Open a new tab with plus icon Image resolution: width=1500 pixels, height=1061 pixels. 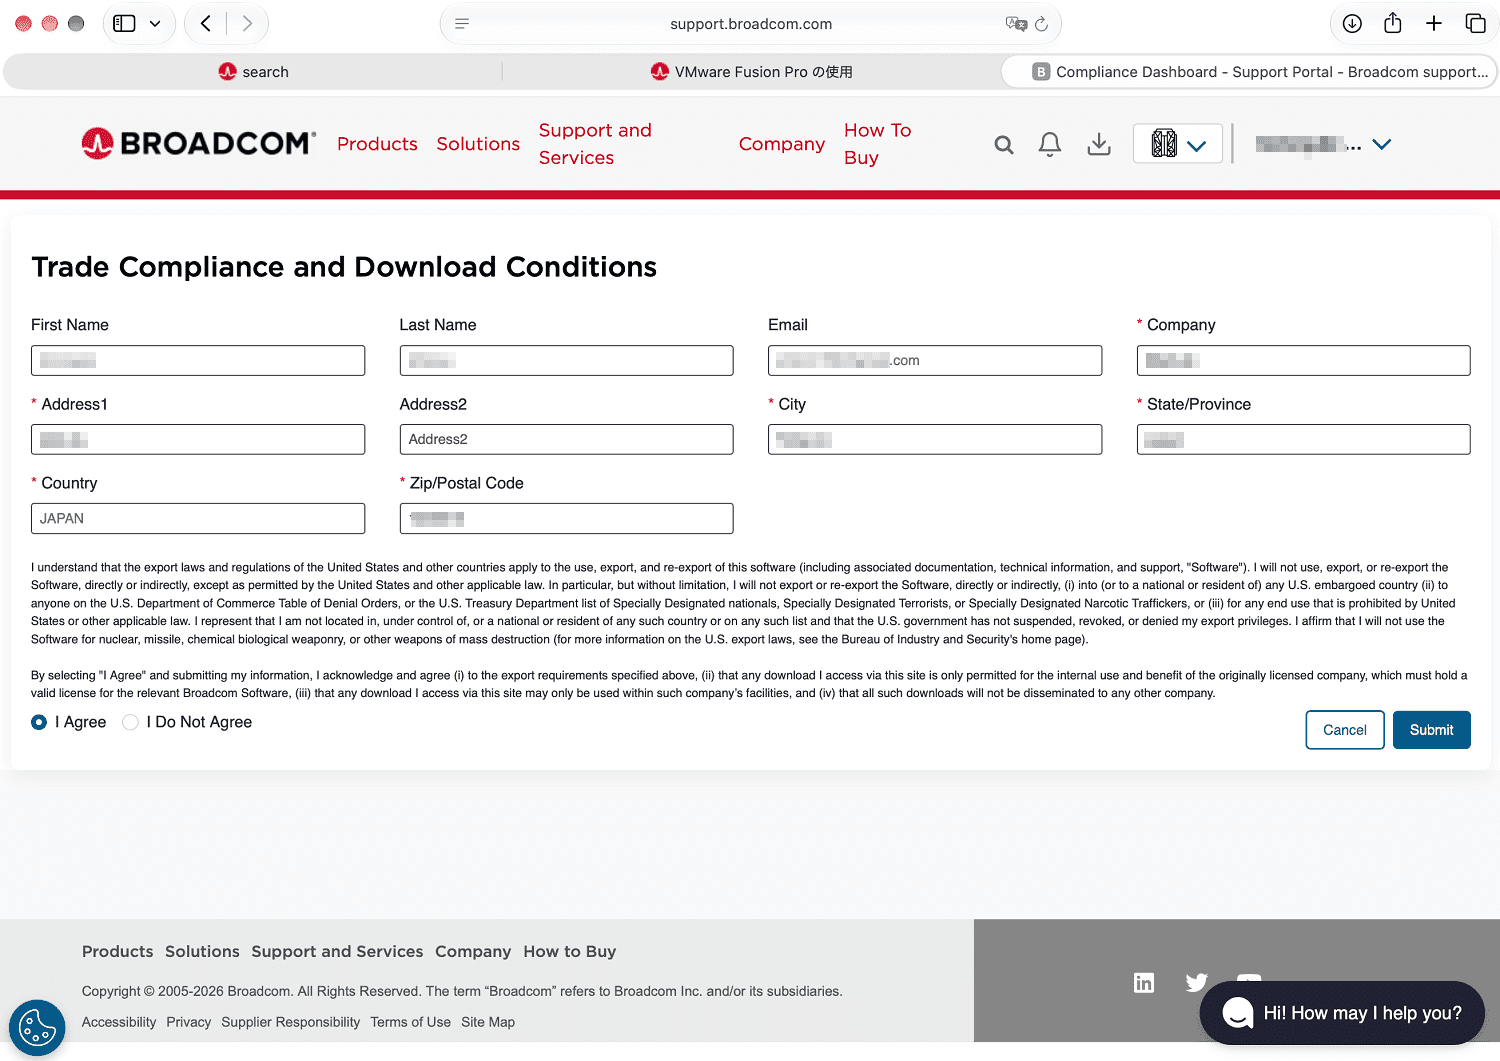1434,24
